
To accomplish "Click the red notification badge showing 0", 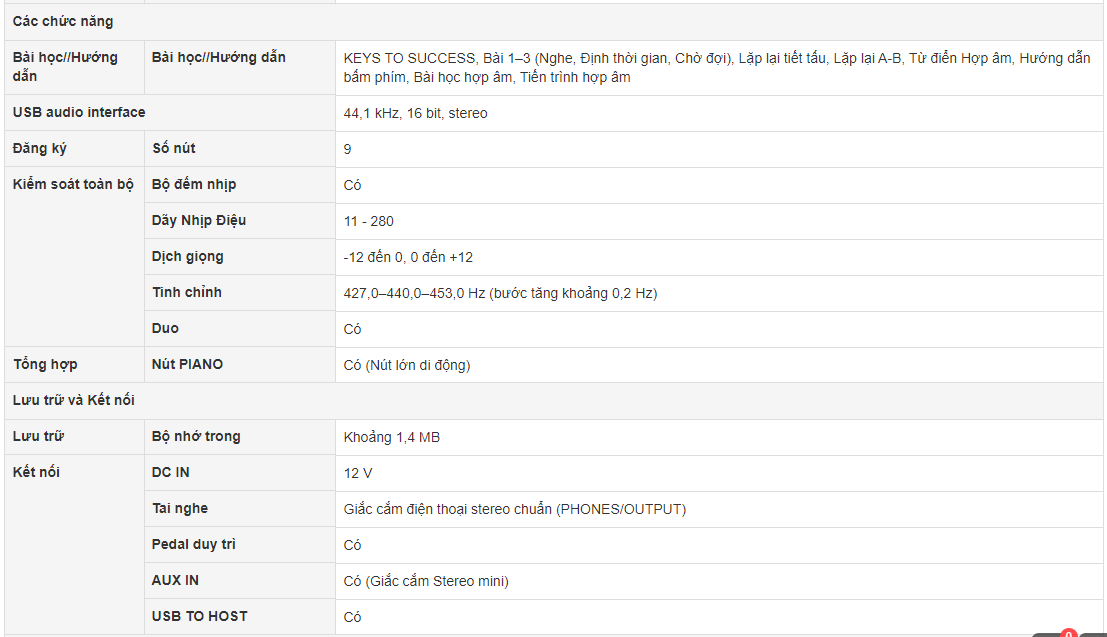I will point(1069,633).
